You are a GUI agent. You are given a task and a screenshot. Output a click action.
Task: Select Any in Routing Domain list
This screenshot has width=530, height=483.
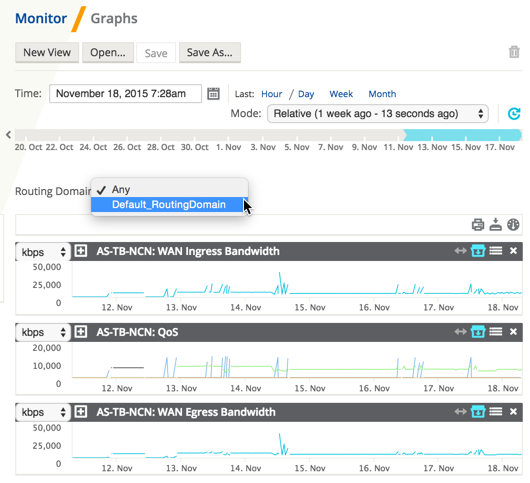[170, 190]
